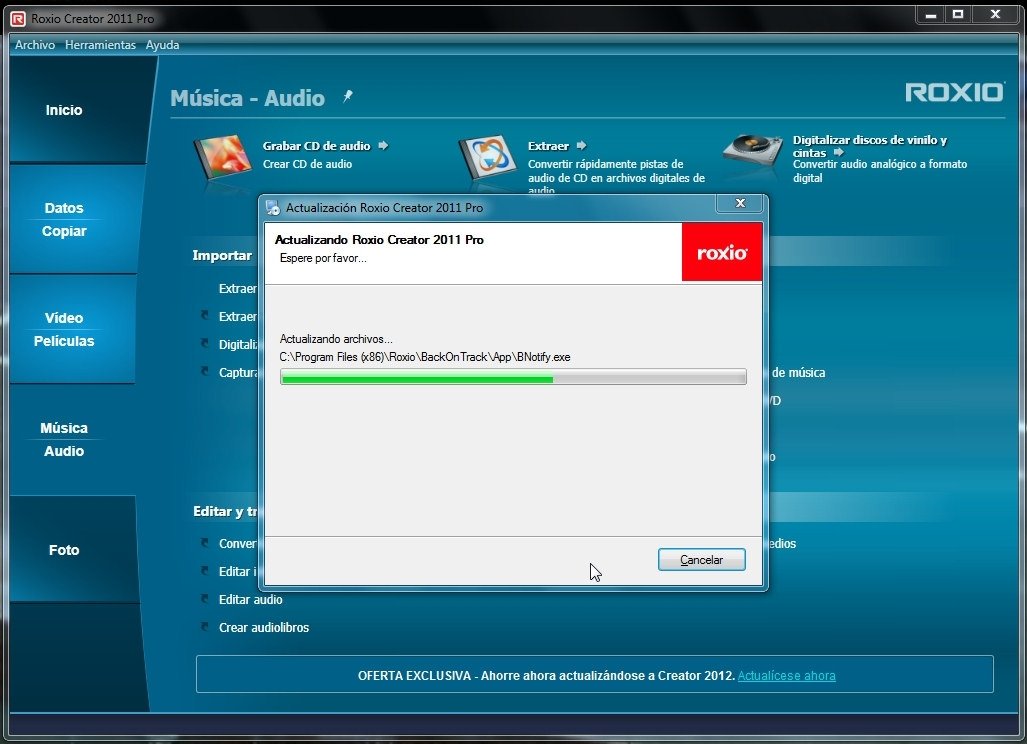Open the Herramientas menu
This screenshot has height=744, width=1027.
point(100,45)
